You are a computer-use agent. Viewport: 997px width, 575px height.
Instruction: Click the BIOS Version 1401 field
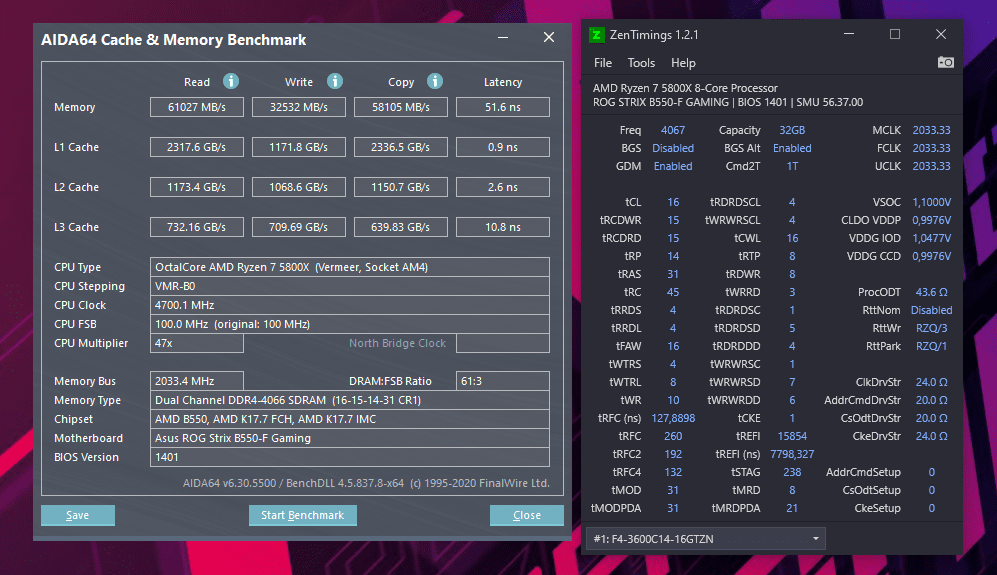tap(350, 457)
